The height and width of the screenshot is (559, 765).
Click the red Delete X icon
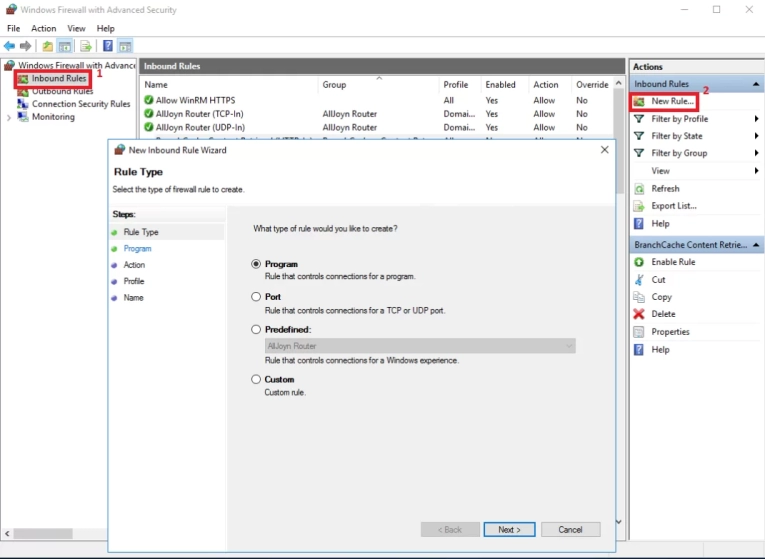(640, 314)
